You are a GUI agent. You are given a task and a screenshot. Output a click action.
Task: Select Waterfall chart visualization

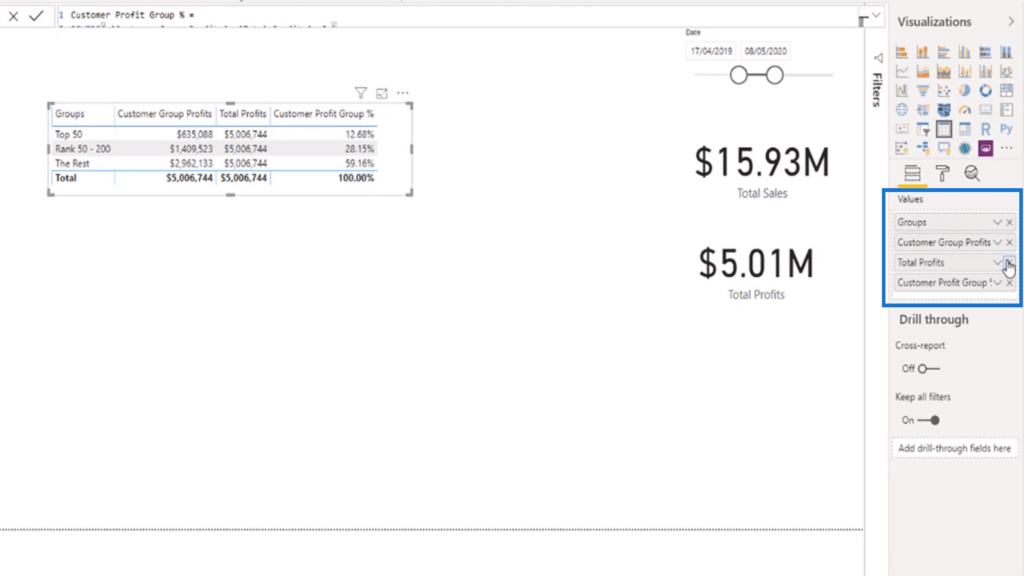[x=902, y=90]
